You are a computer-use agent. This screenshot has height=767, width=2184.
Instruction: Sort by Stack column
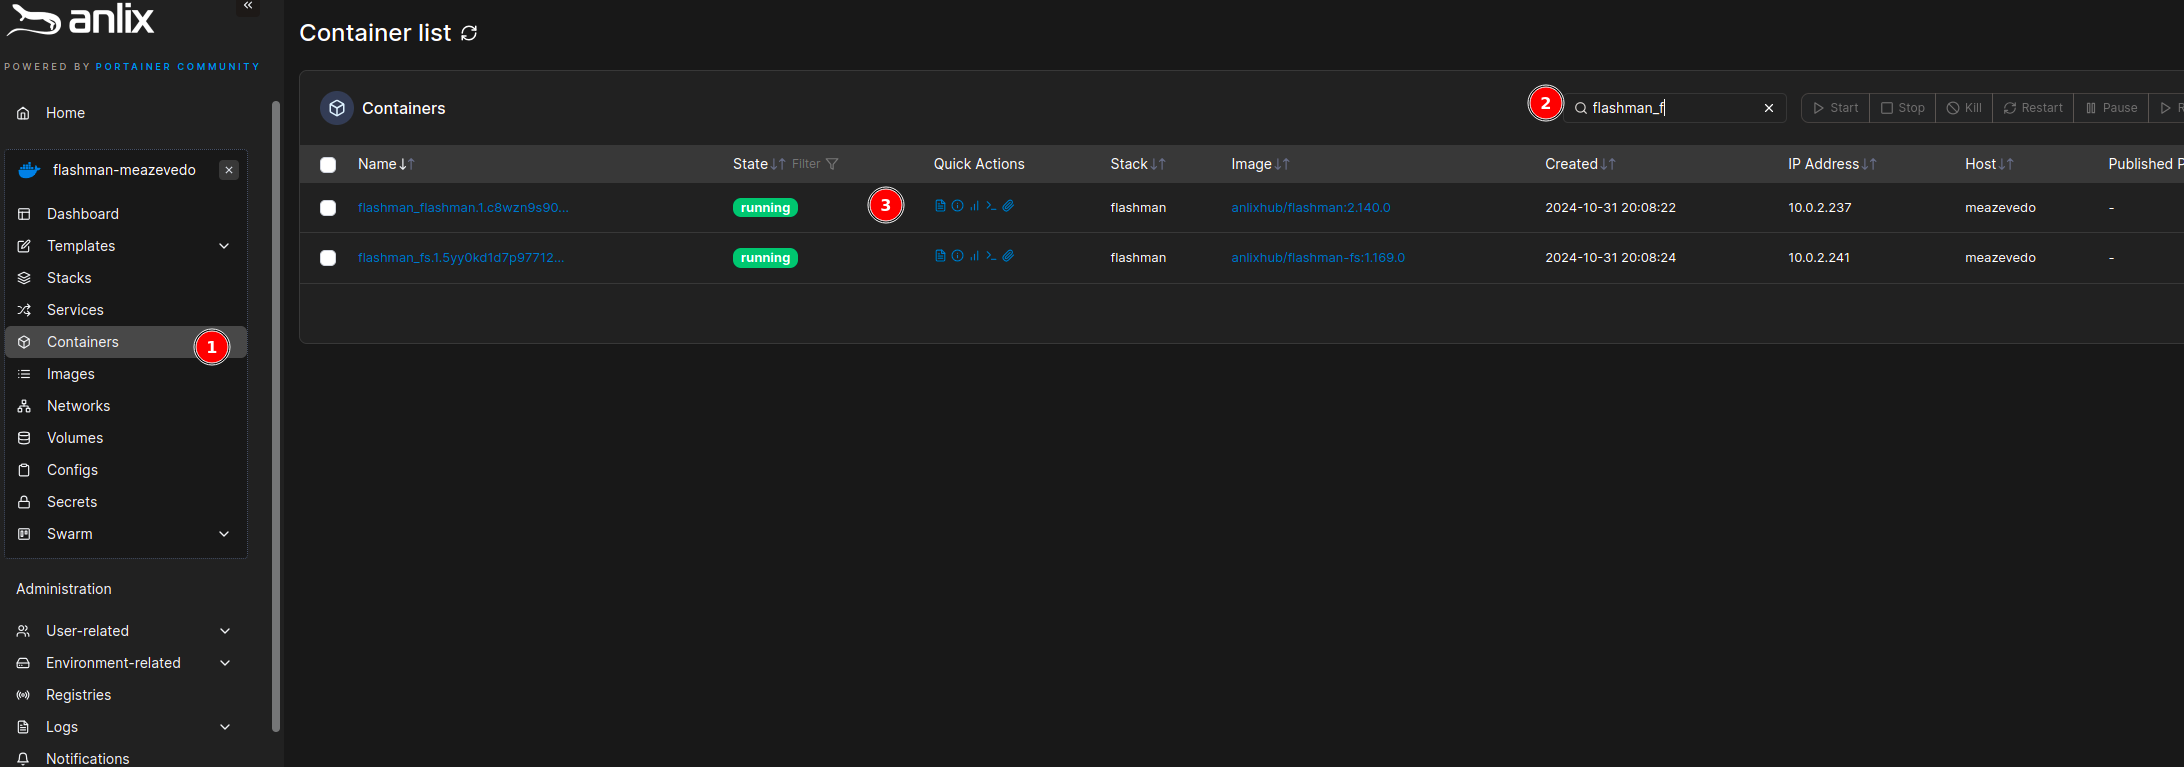[x=1138, y=164]
